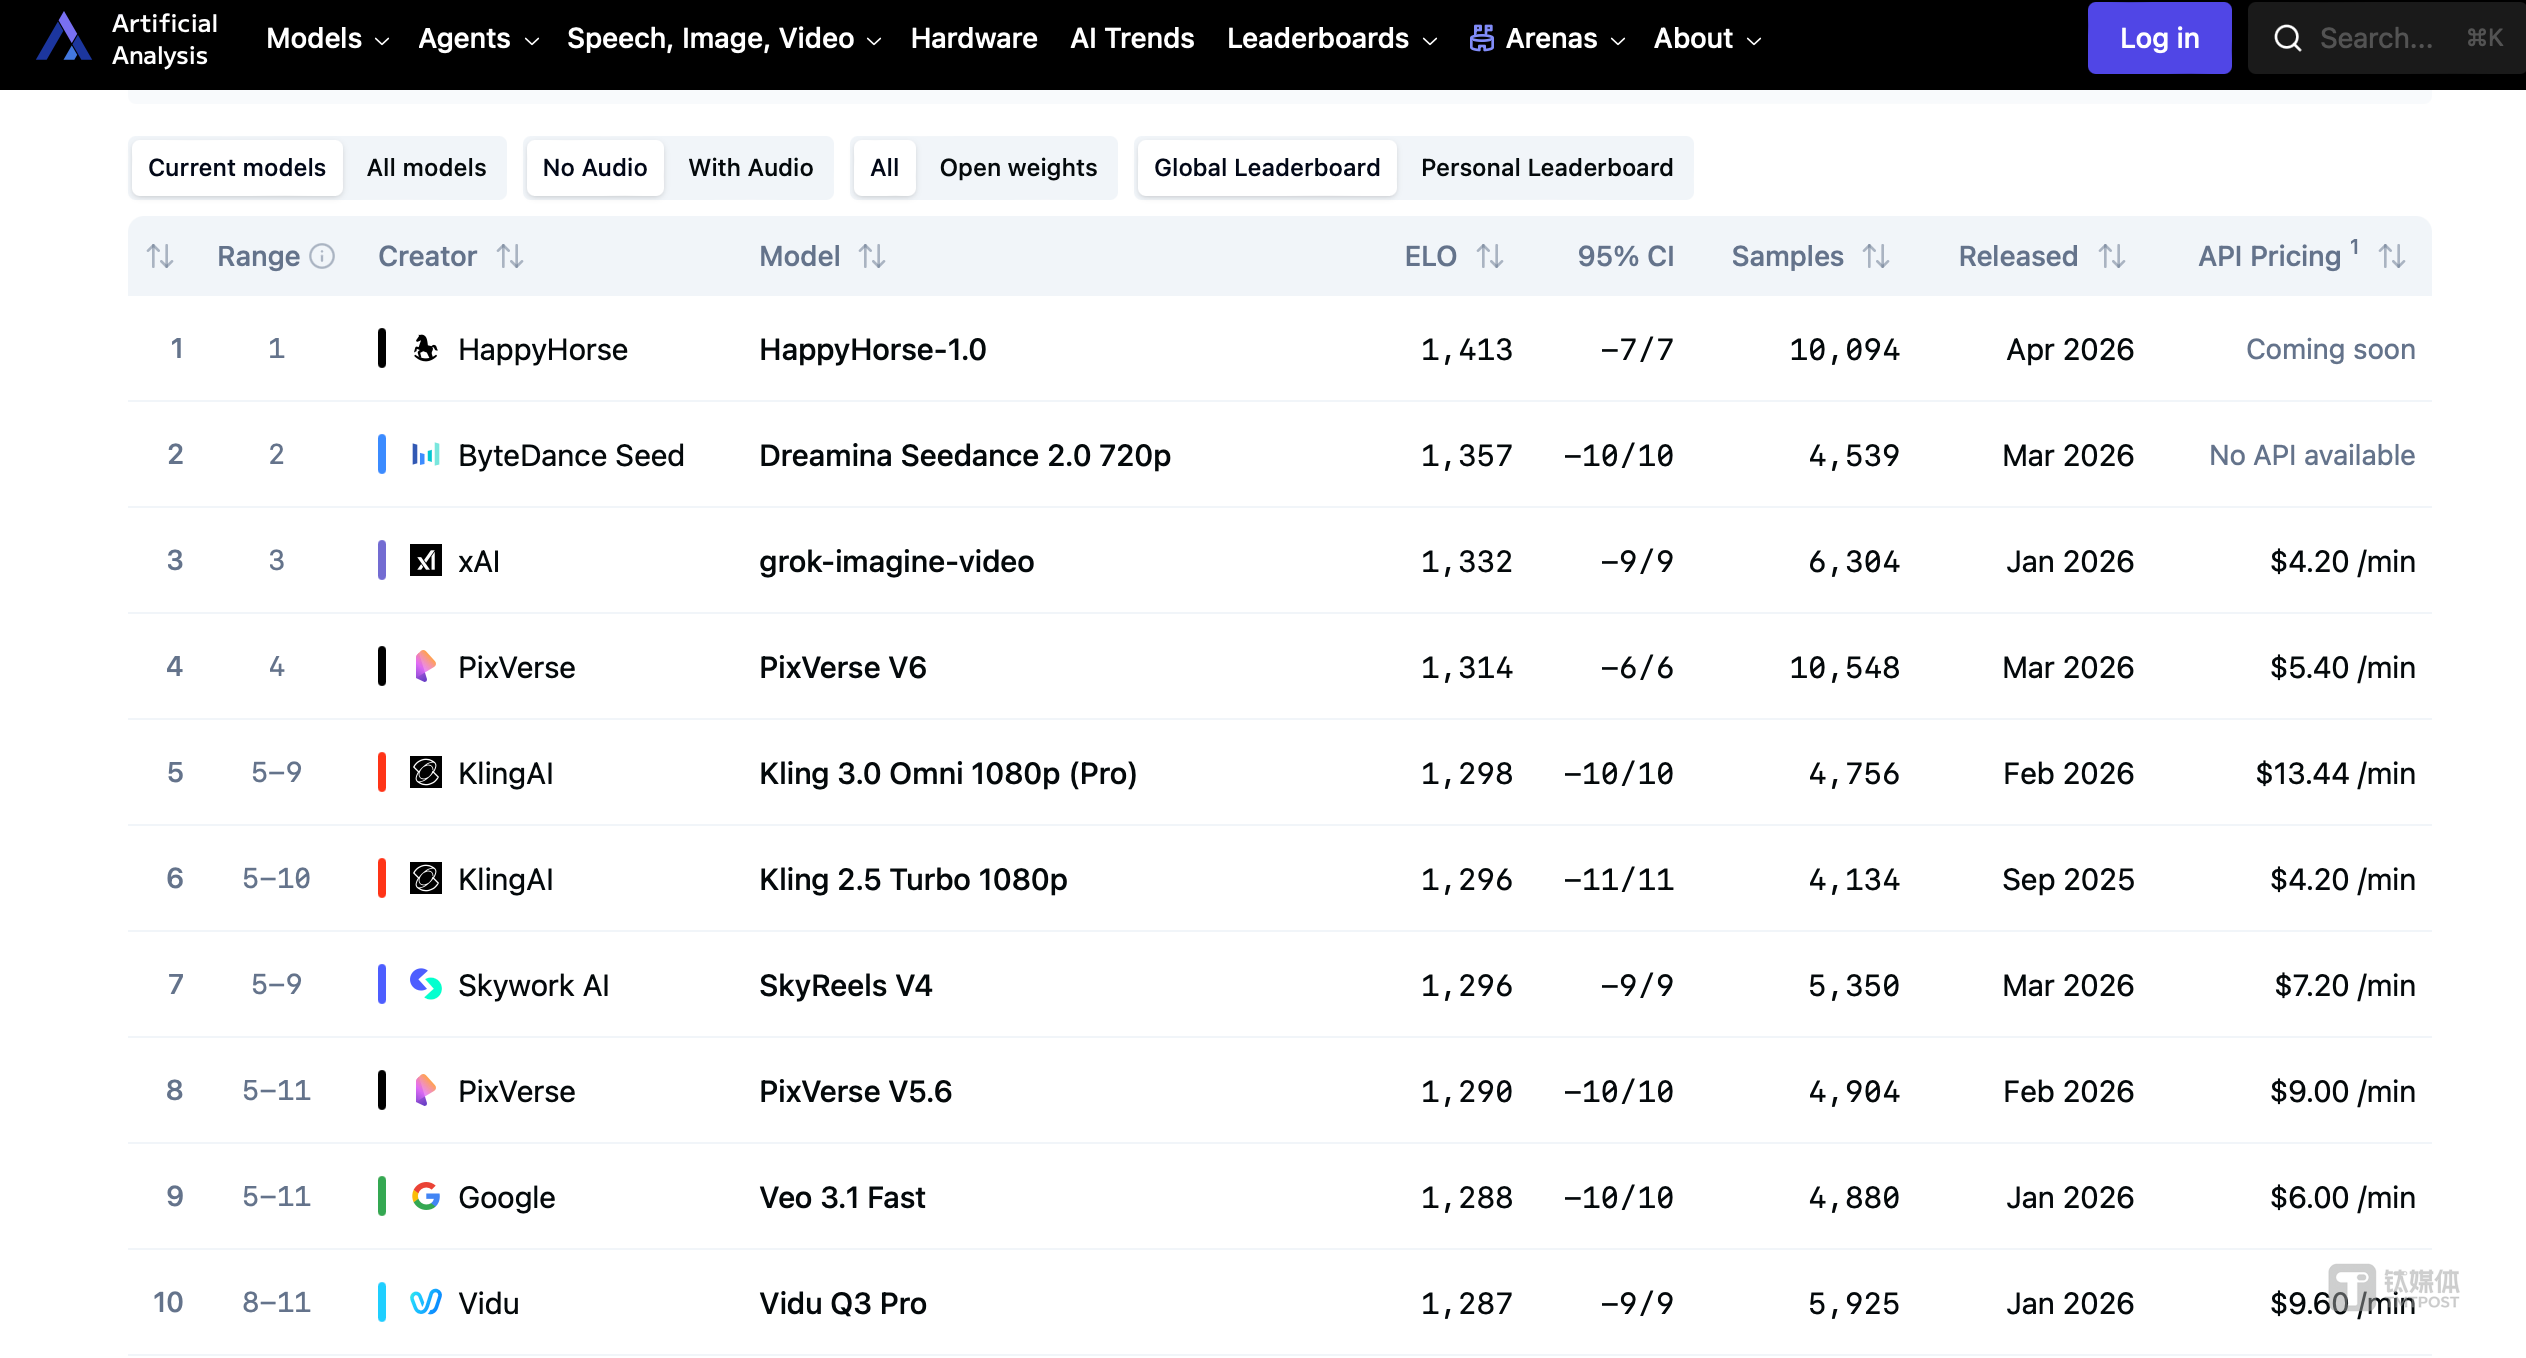Click the Google logo in Veo row
2526x1358 pixels.
tap(426, 1196)
